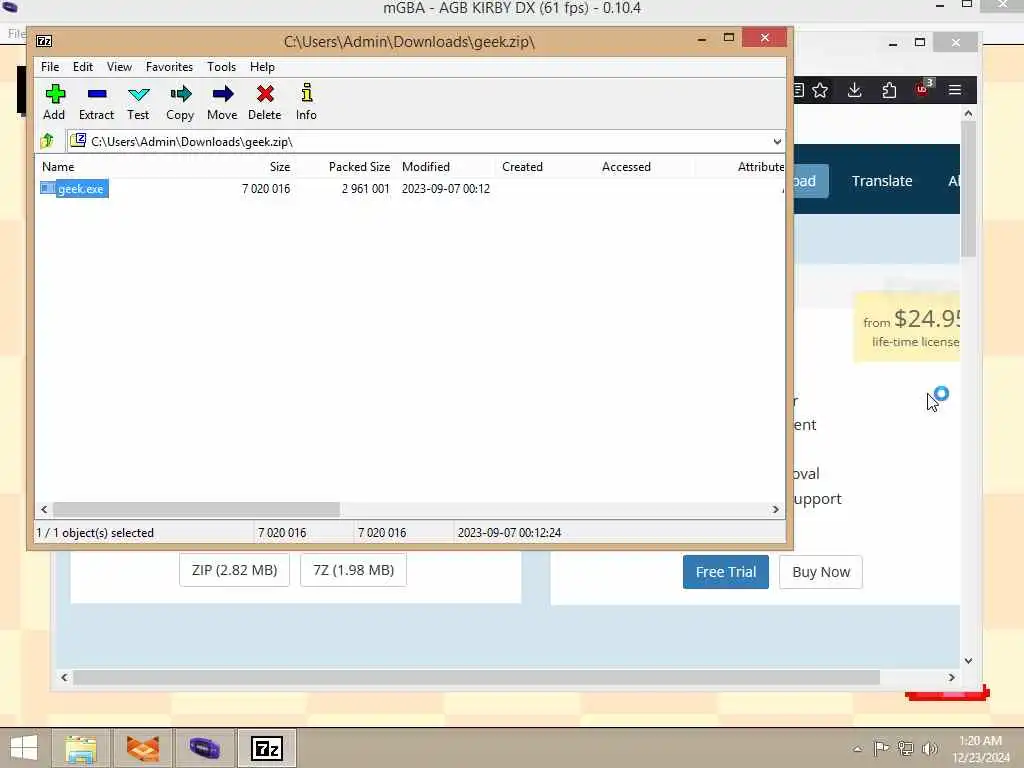This screenshot has width=1024, height=768.
Task: Click browser vertical scrollbar down arrow
Action: point(968,661)
